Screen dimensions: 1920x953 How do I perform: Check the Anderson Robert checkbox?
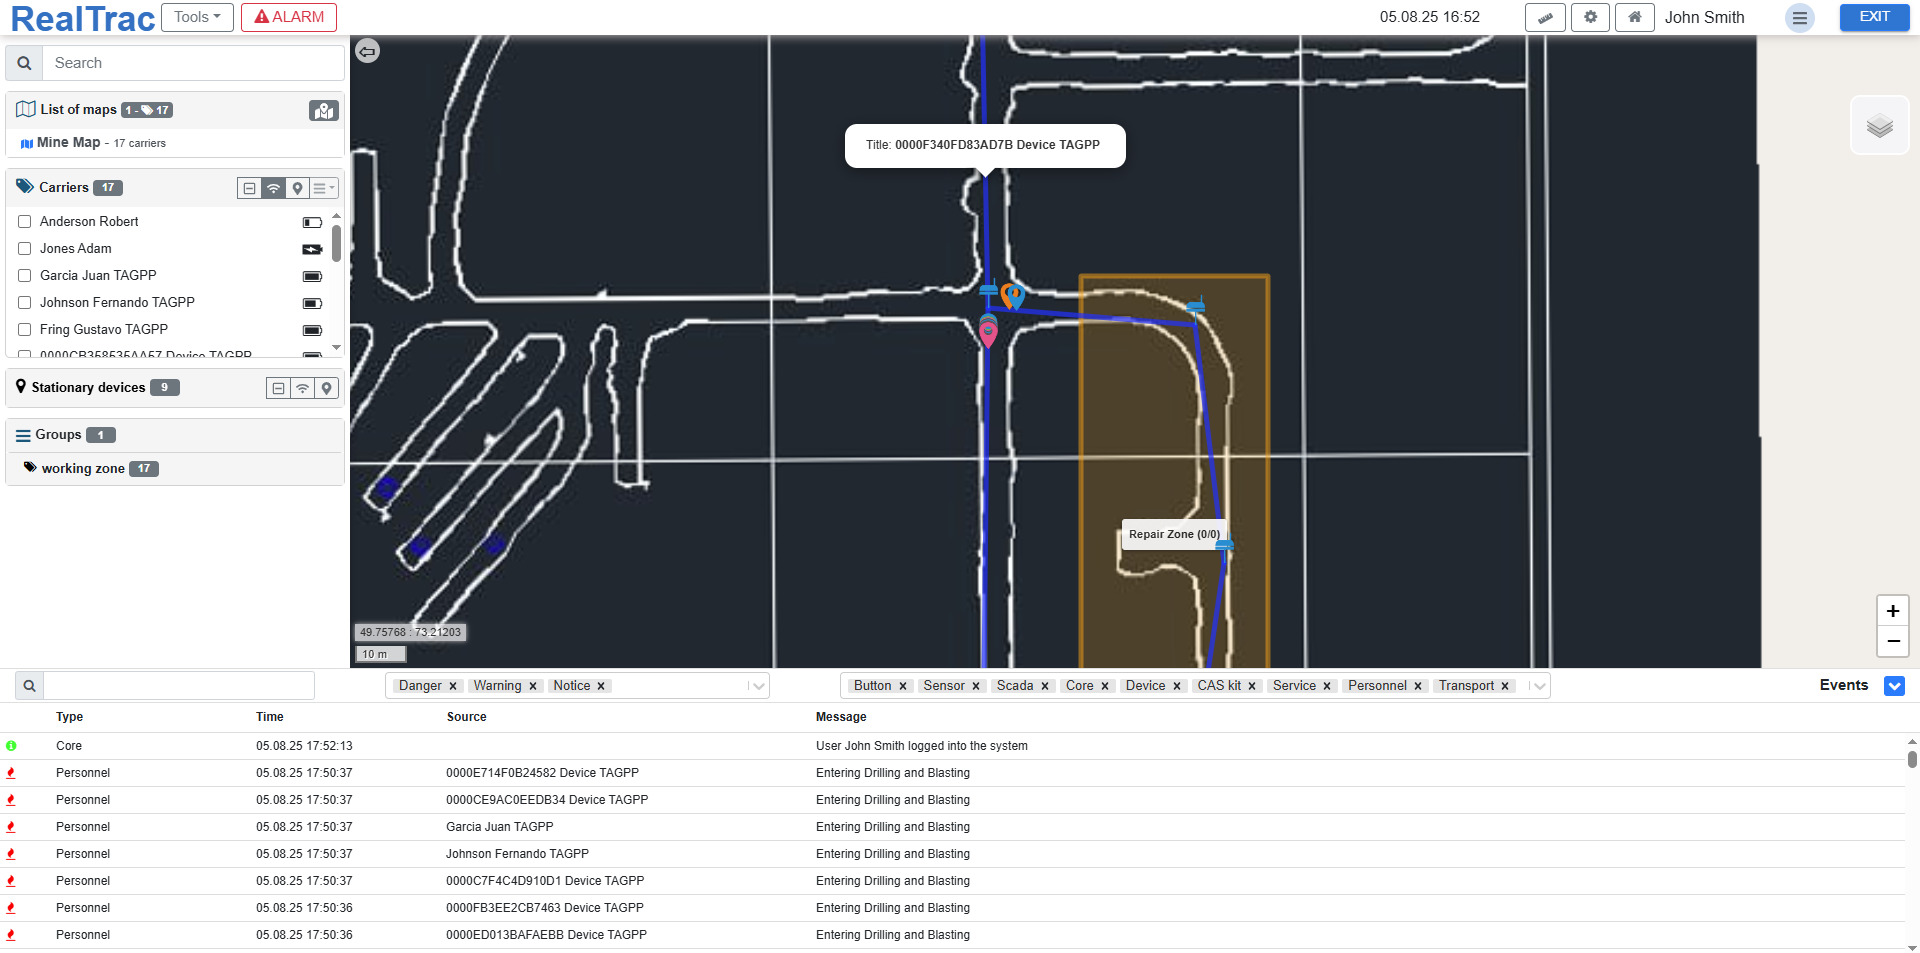(25, 222)
